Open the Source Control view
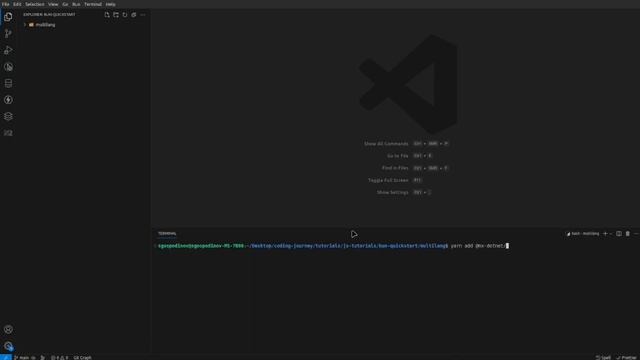 (x=8, y=33)
